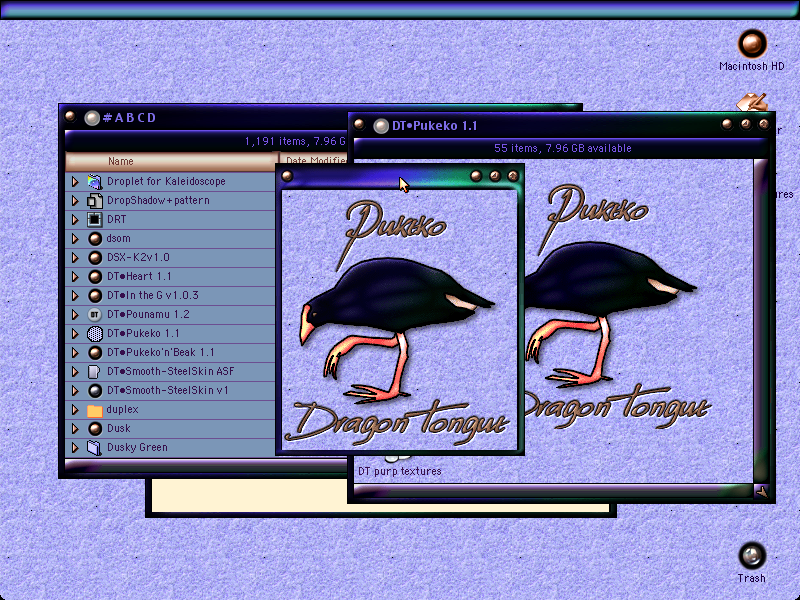Click the DropShadow+pattern file icon

coord(94,201)
